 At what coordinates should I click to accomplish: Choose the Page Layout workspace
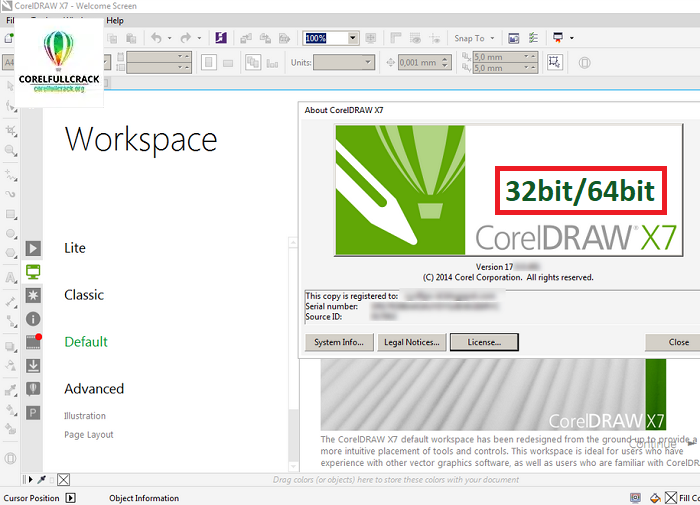[89, 434]
